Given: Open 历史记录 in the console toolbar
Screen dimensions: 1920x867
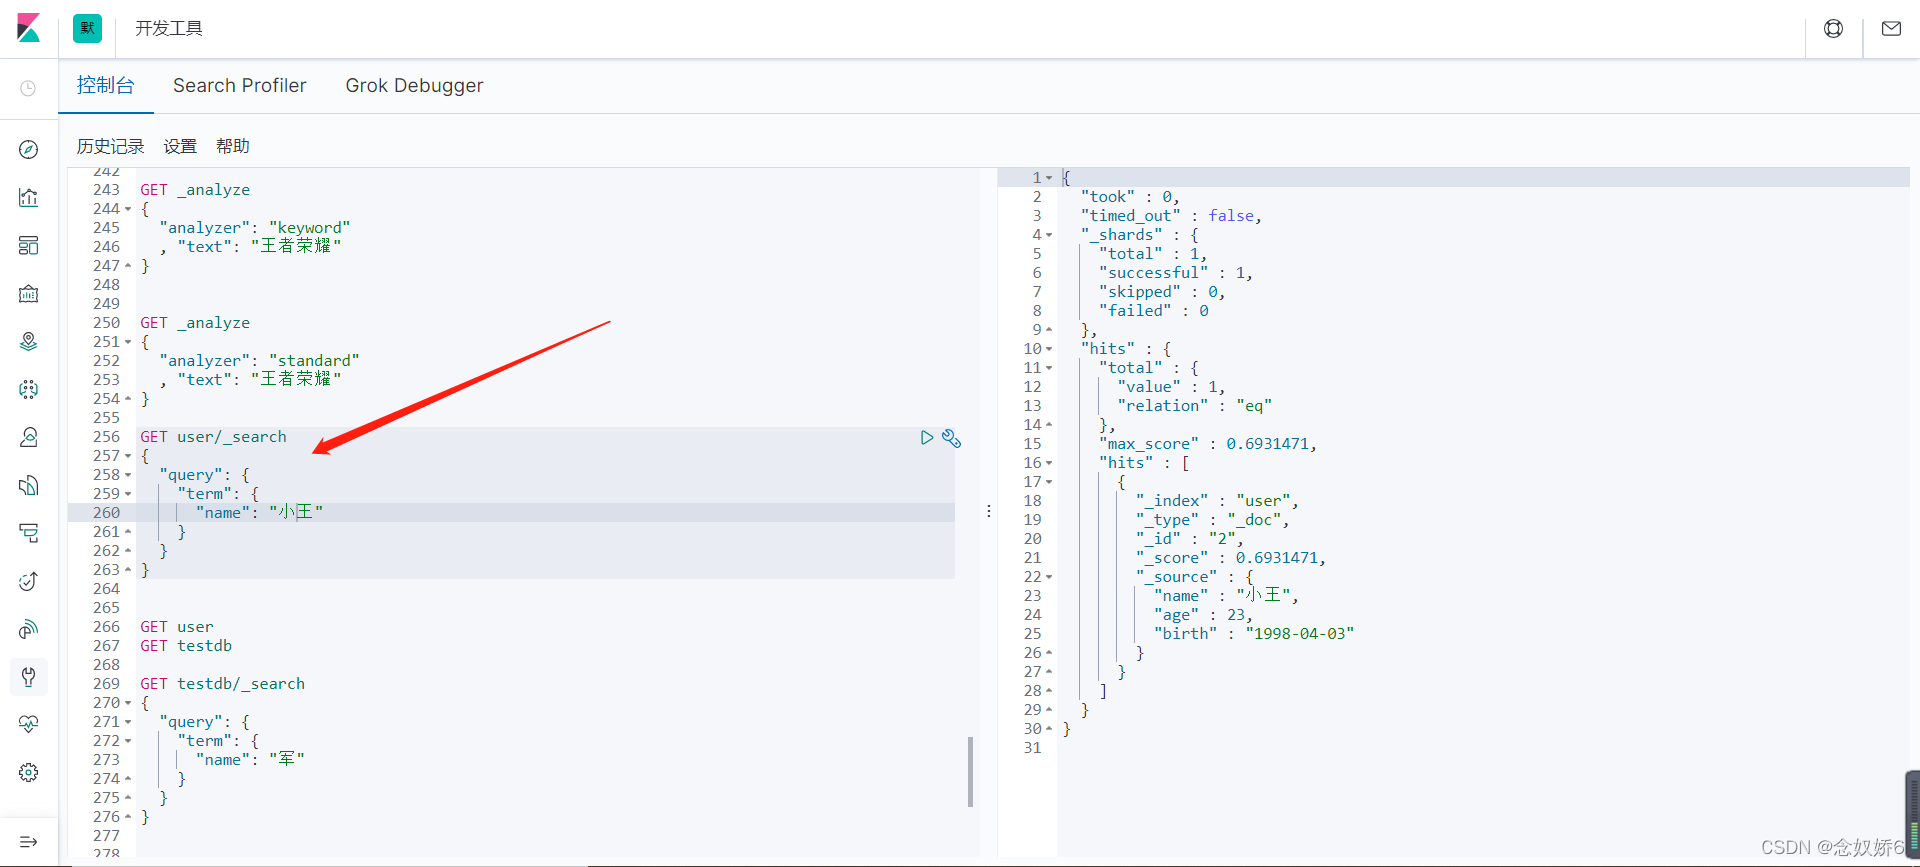Looking at the screenshot, I should [110, 146].
